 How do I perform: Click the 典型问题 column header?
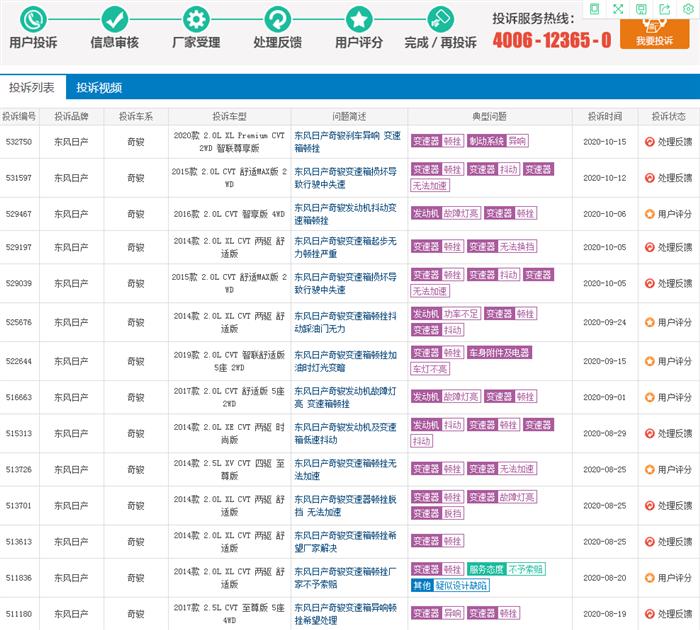click(489, 117)
